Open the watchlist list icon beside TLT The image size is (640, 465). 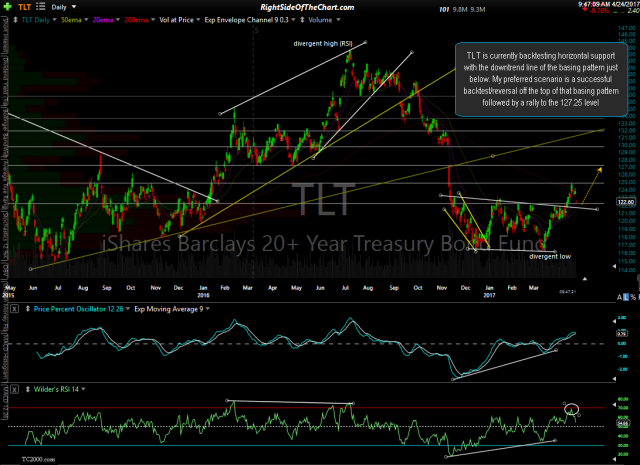pyautogui.click(x=40, y=7)
